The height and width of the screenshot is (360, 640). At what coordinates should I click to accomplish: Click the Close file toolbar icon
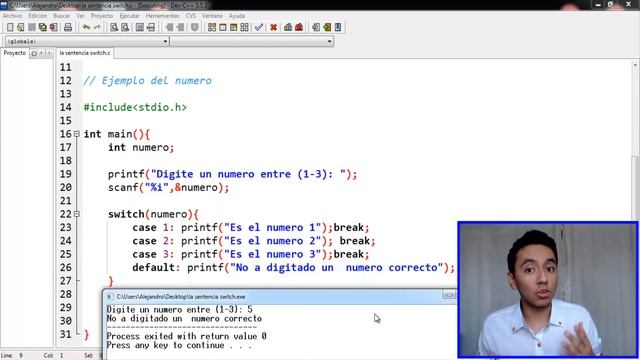tap(53, 27)
